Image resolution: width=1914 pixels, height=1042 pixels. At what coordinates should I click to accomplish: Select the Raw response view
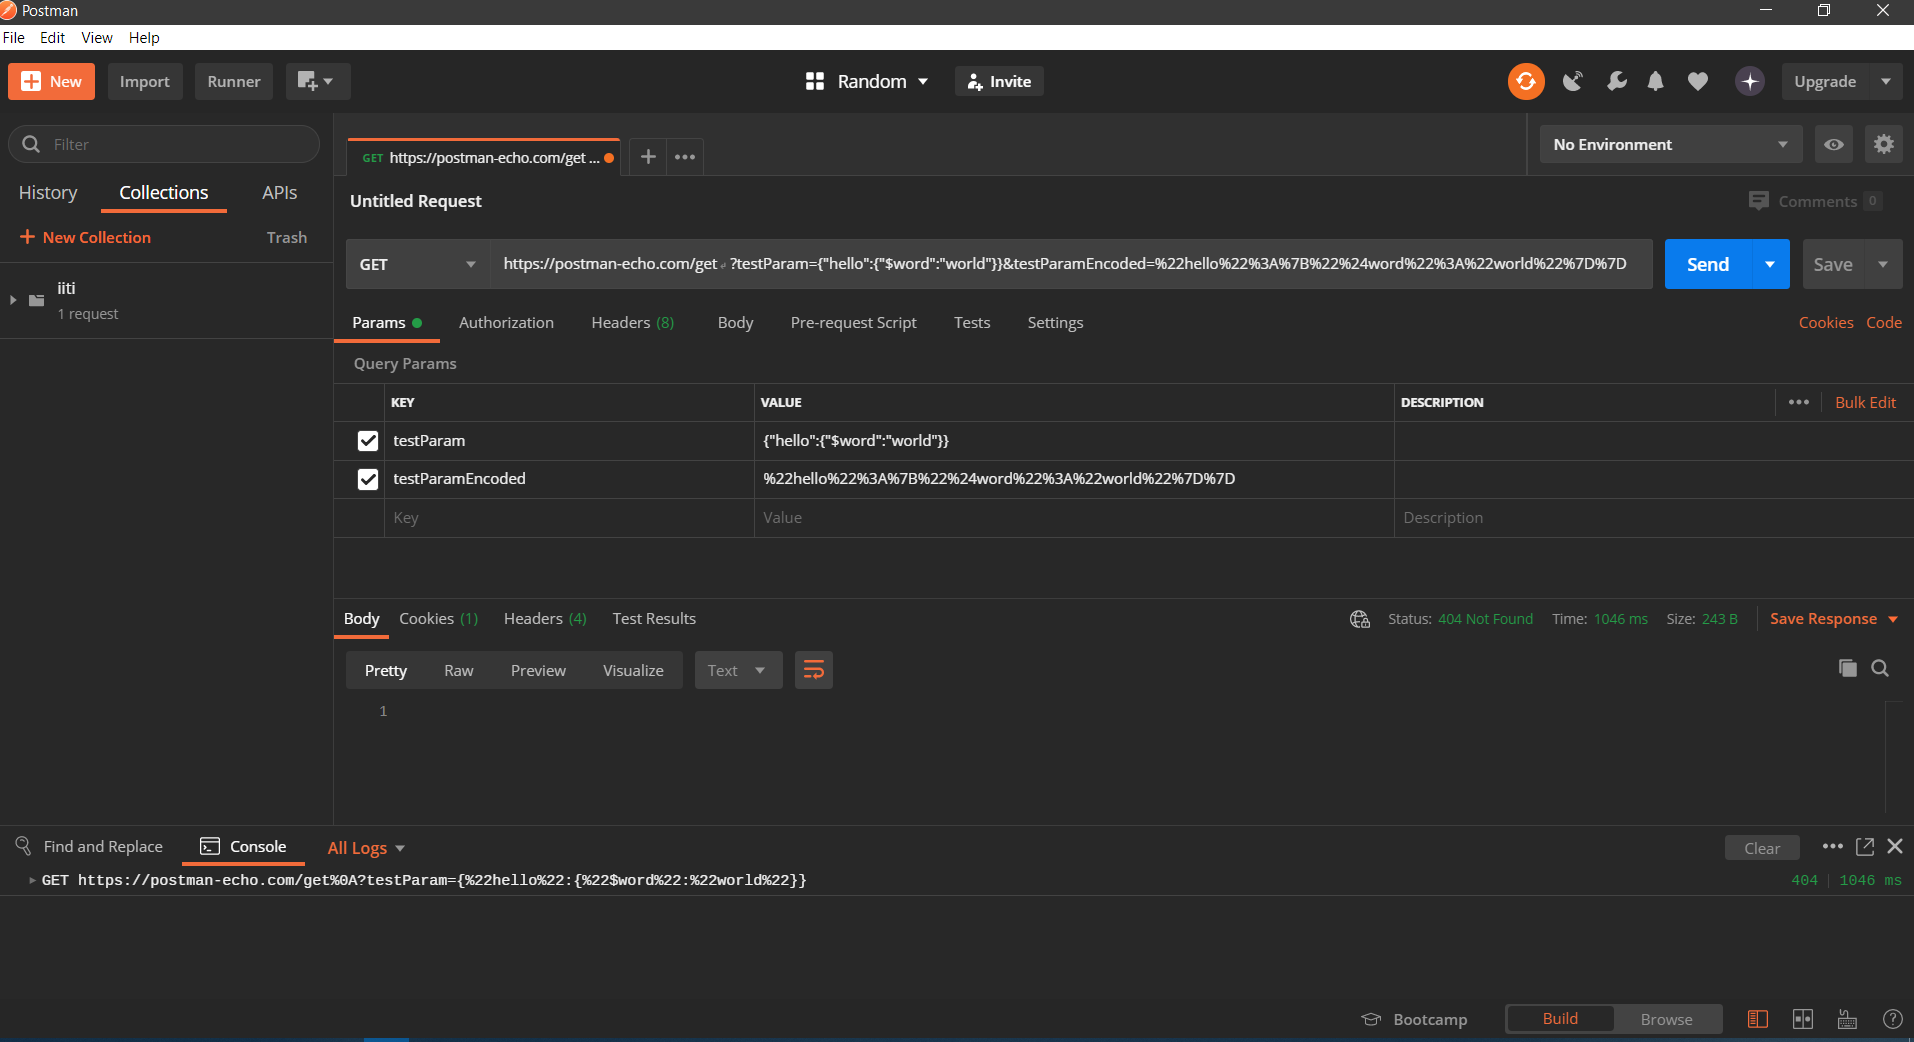pos(459,670)
